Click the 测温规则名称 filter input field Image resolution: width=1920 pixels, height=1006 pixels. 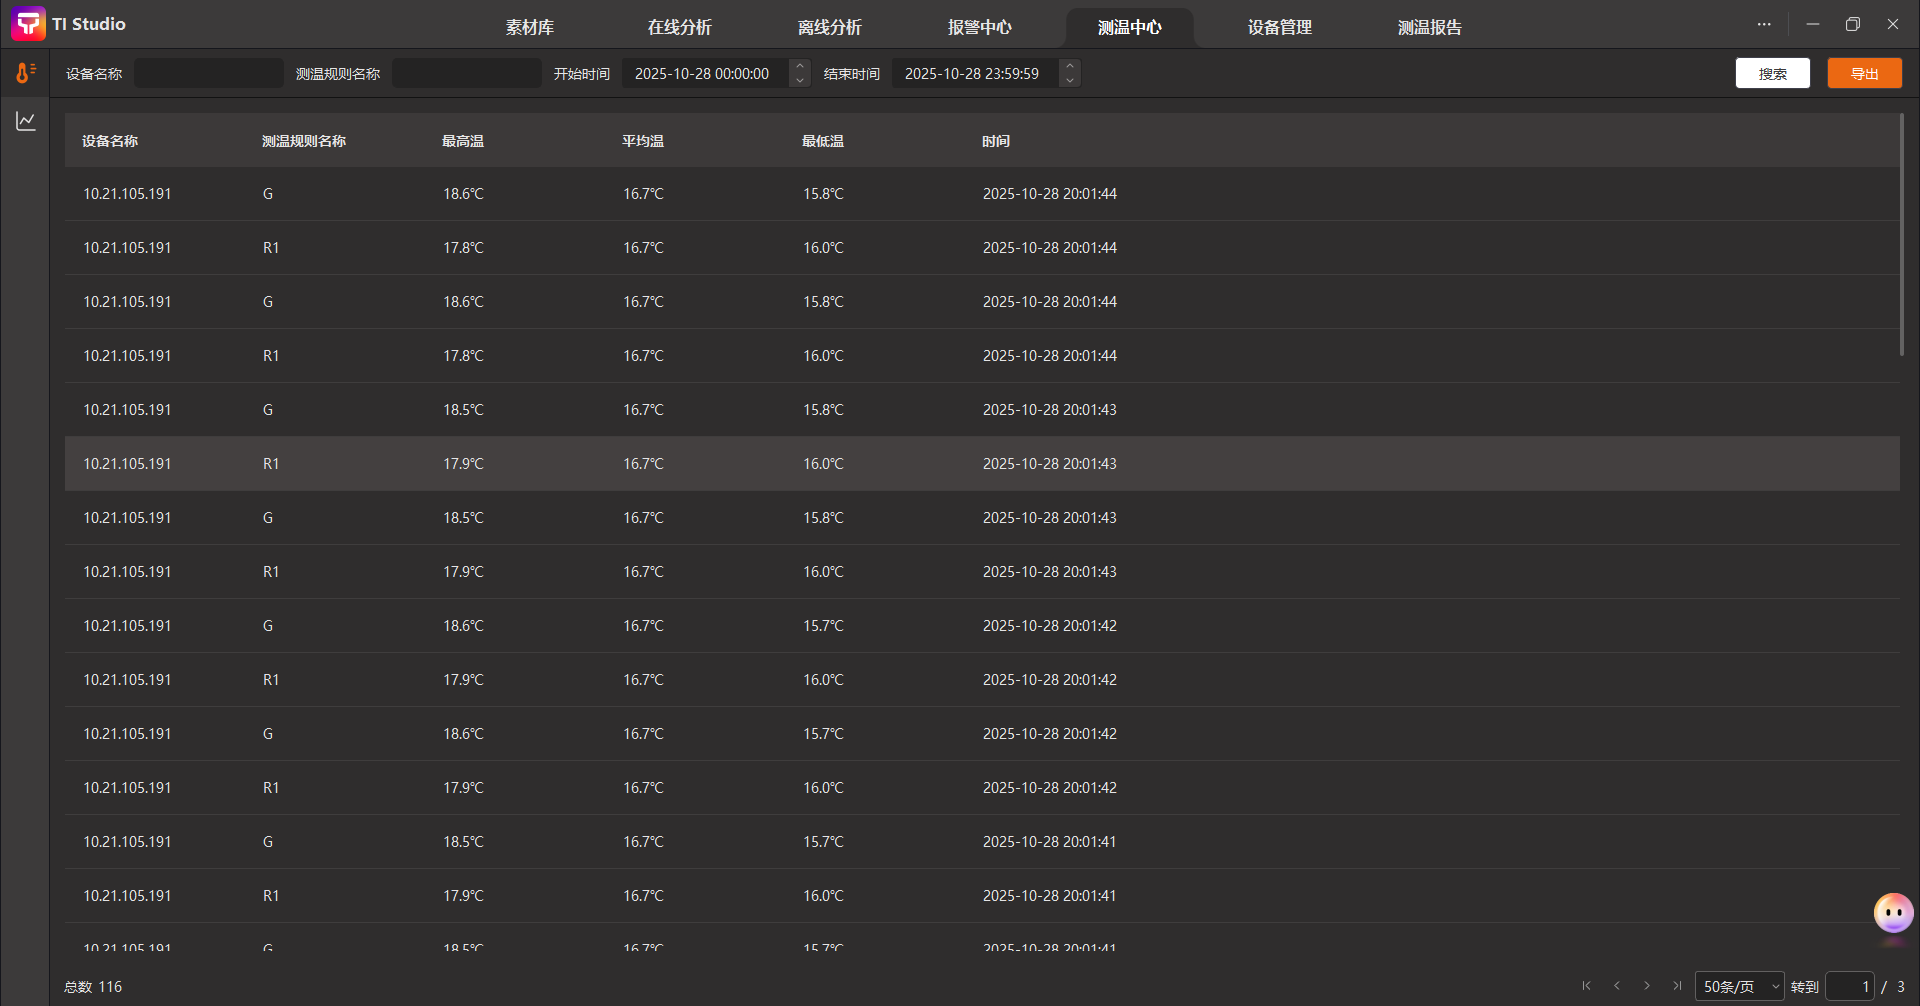click(x=466, y=73)
